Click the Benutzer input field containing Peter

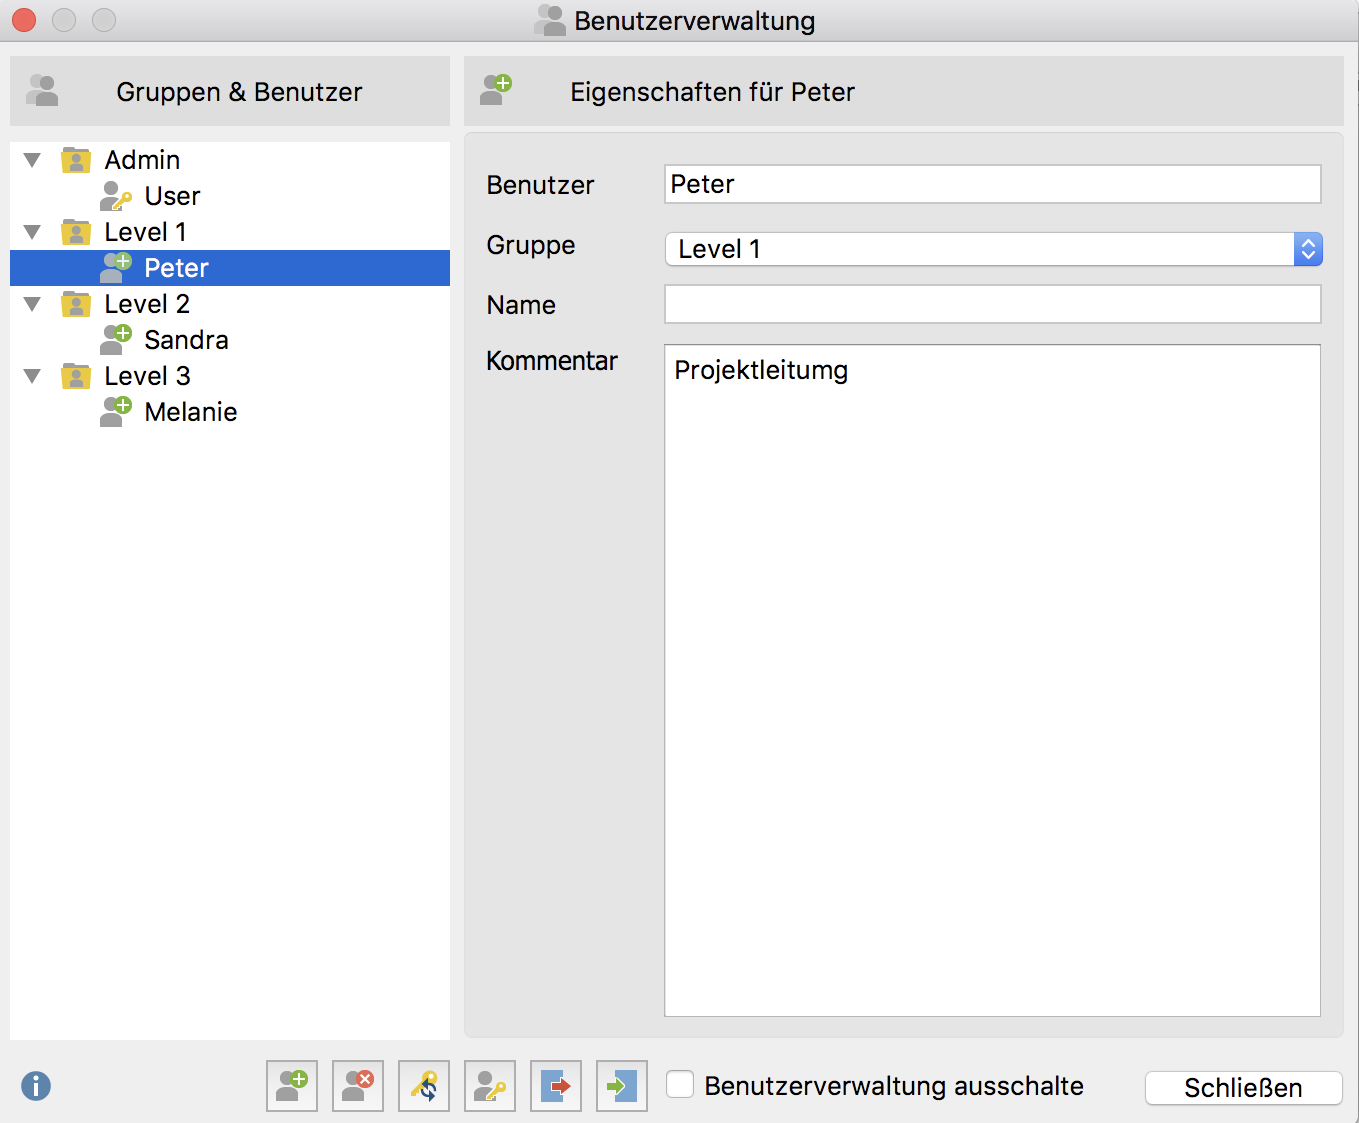tap(993, 184)
